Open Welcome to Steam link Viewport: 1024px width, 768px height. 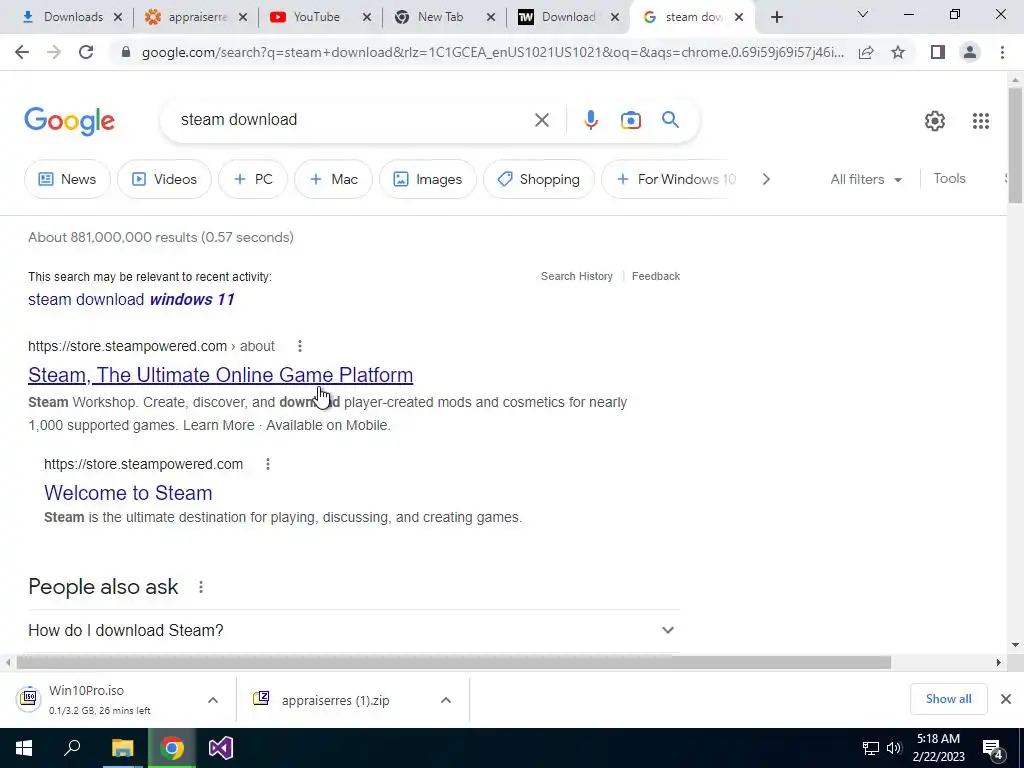pyautogui.click(x=128, y=493)
